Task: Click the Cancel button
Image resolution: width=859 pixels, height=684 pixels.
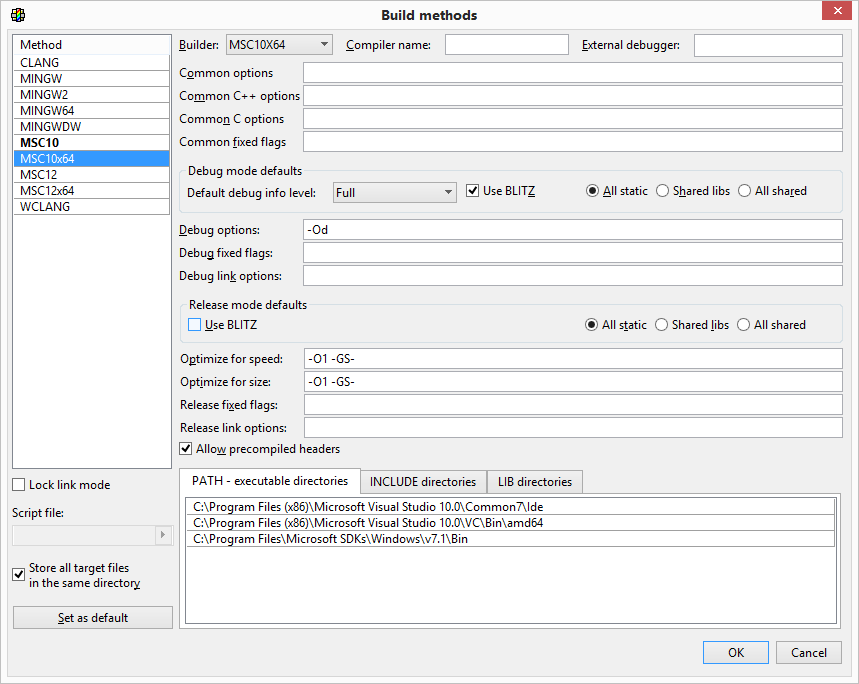Action: 808,653
